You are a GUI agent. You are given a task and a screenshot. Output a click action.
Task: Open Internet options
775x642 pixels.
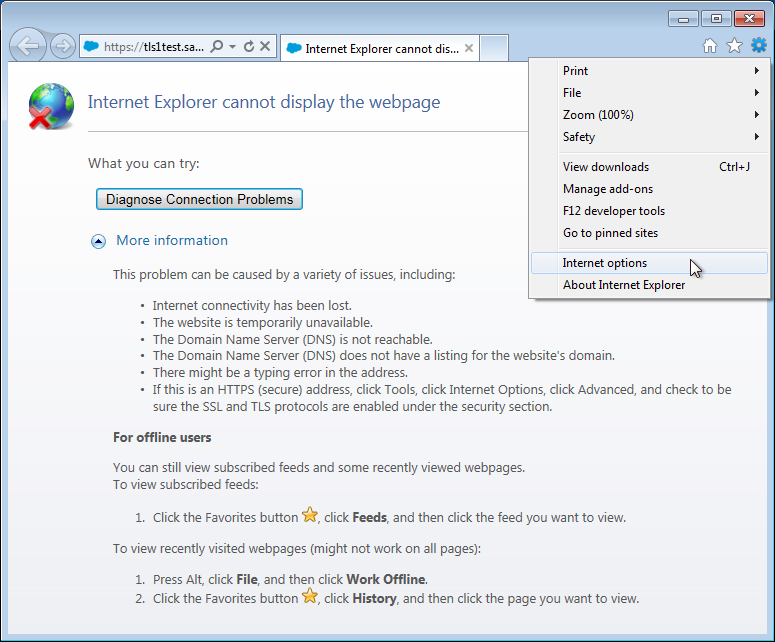pos(649,263)
